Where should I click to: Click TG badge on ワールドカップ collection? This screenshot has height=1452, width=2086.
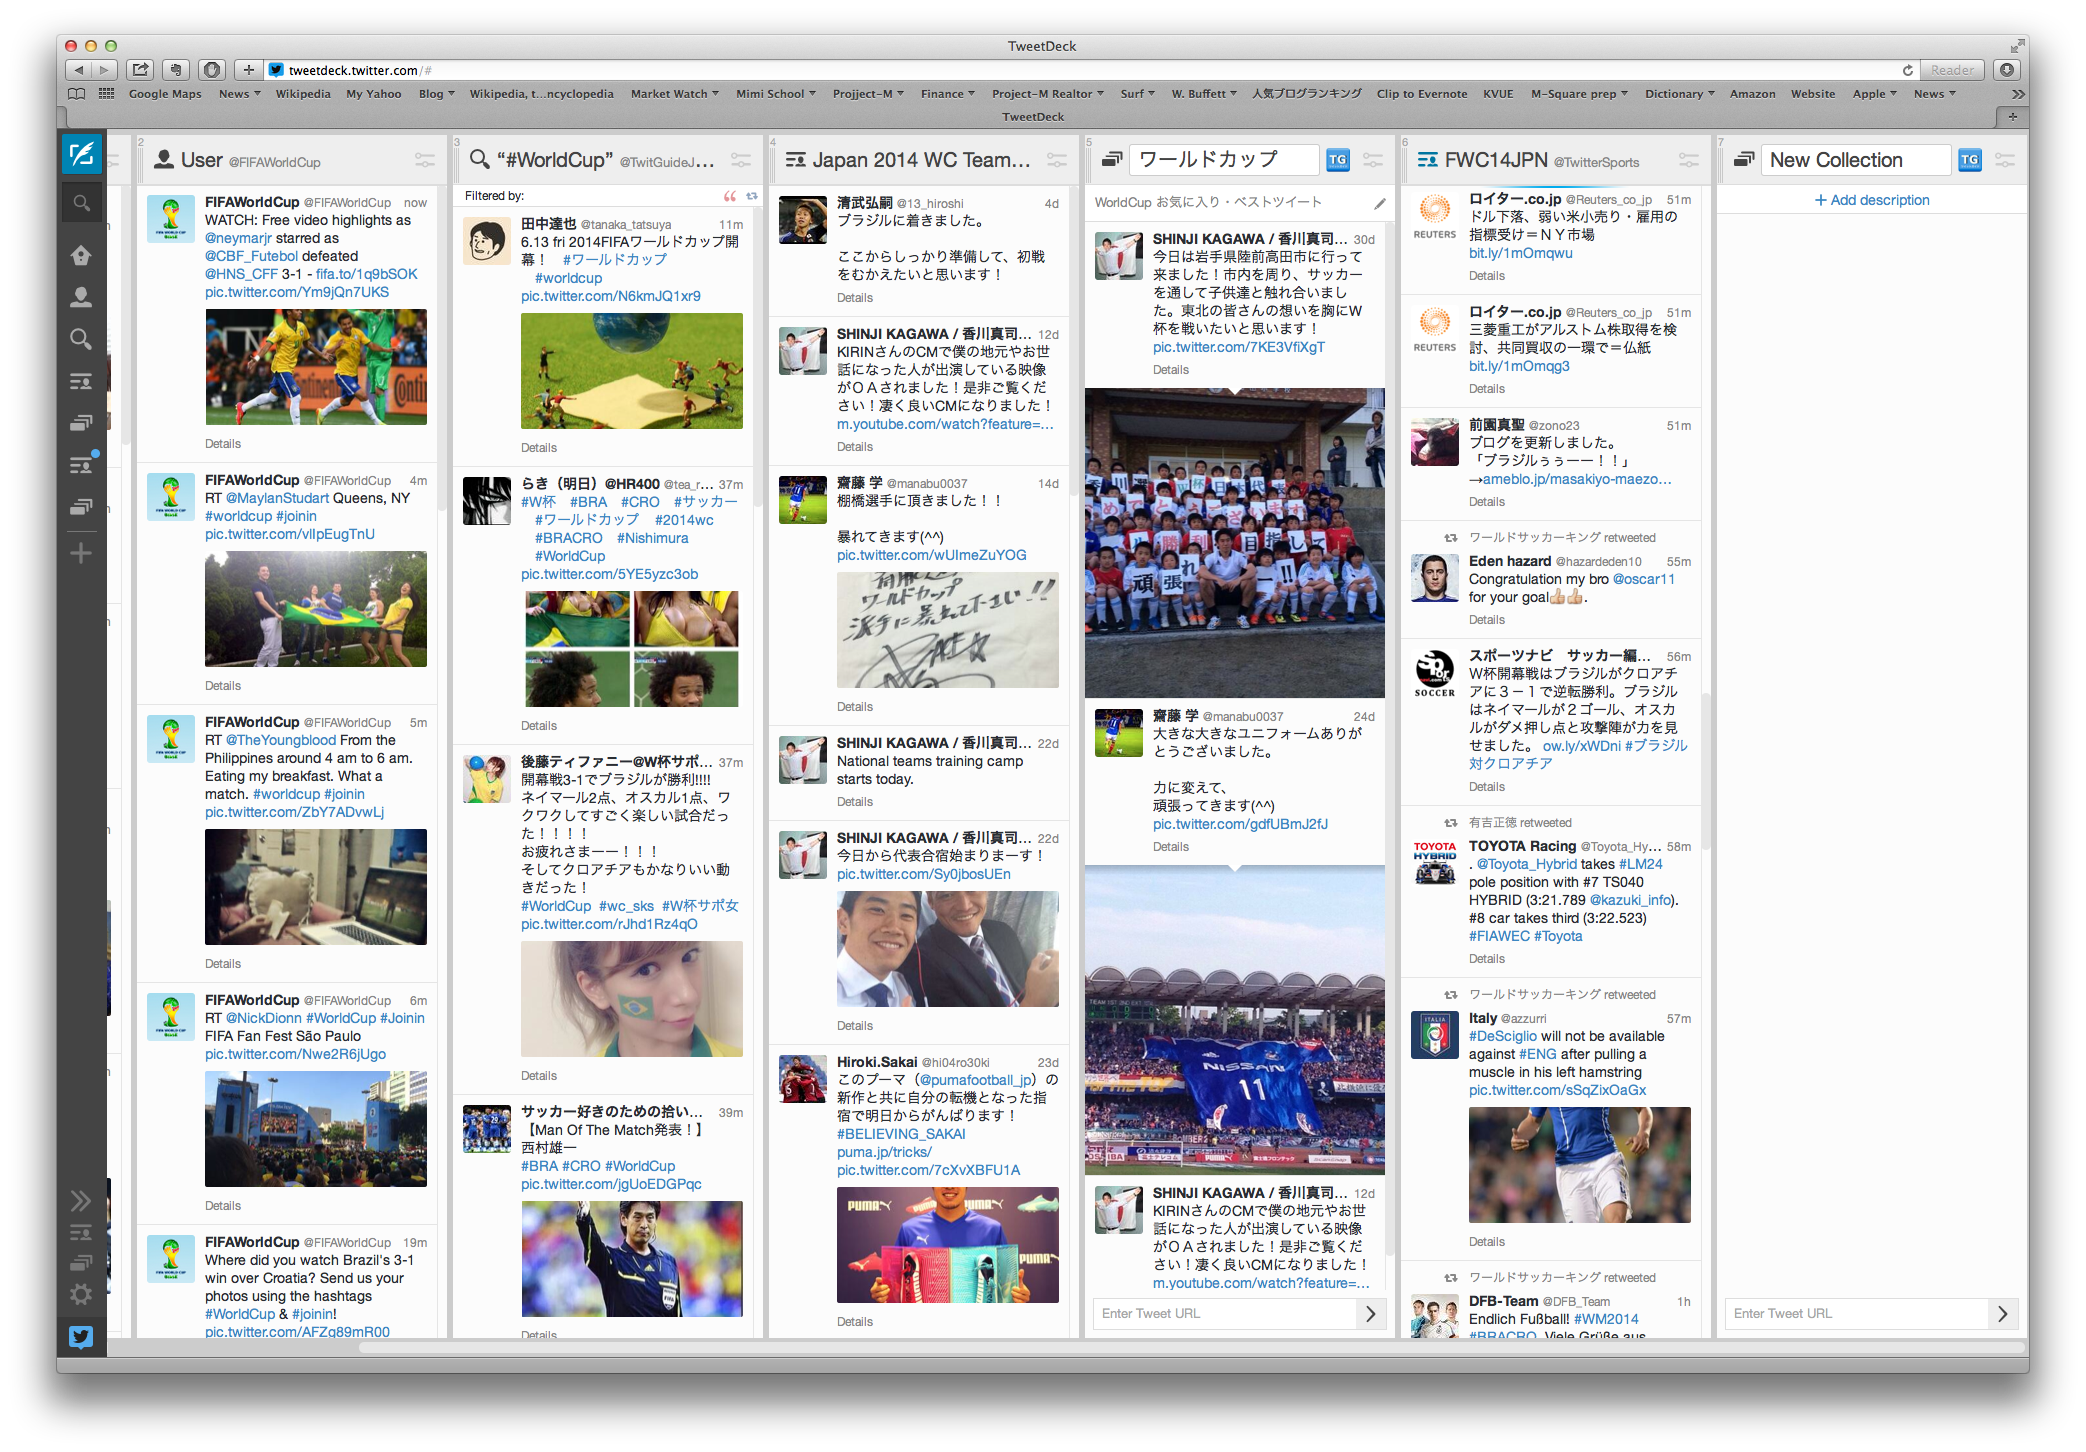[1338, 160]
